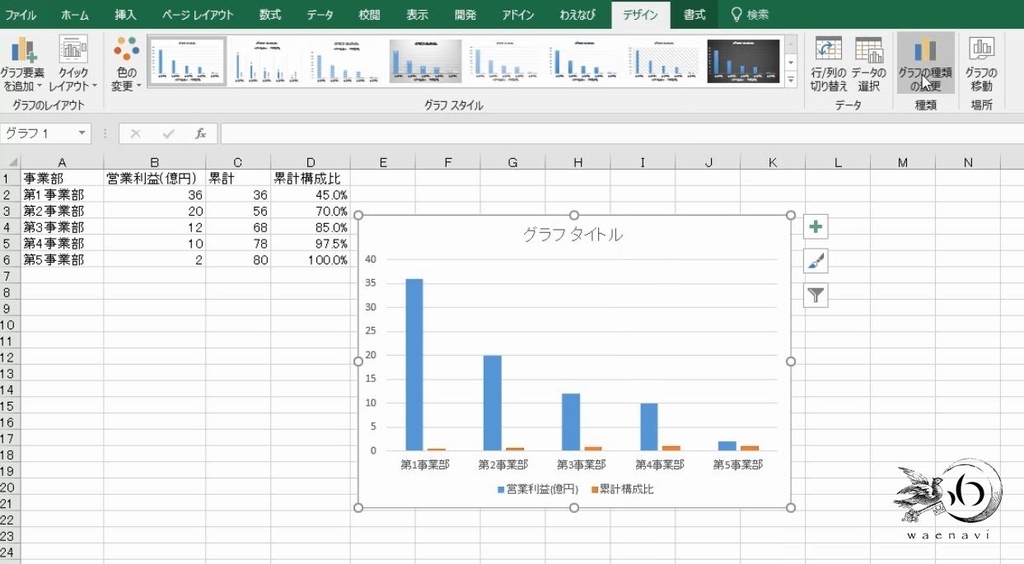1024x564 pixels.
Task: Click the fx Insert Function icon
Action: [200, 134]
